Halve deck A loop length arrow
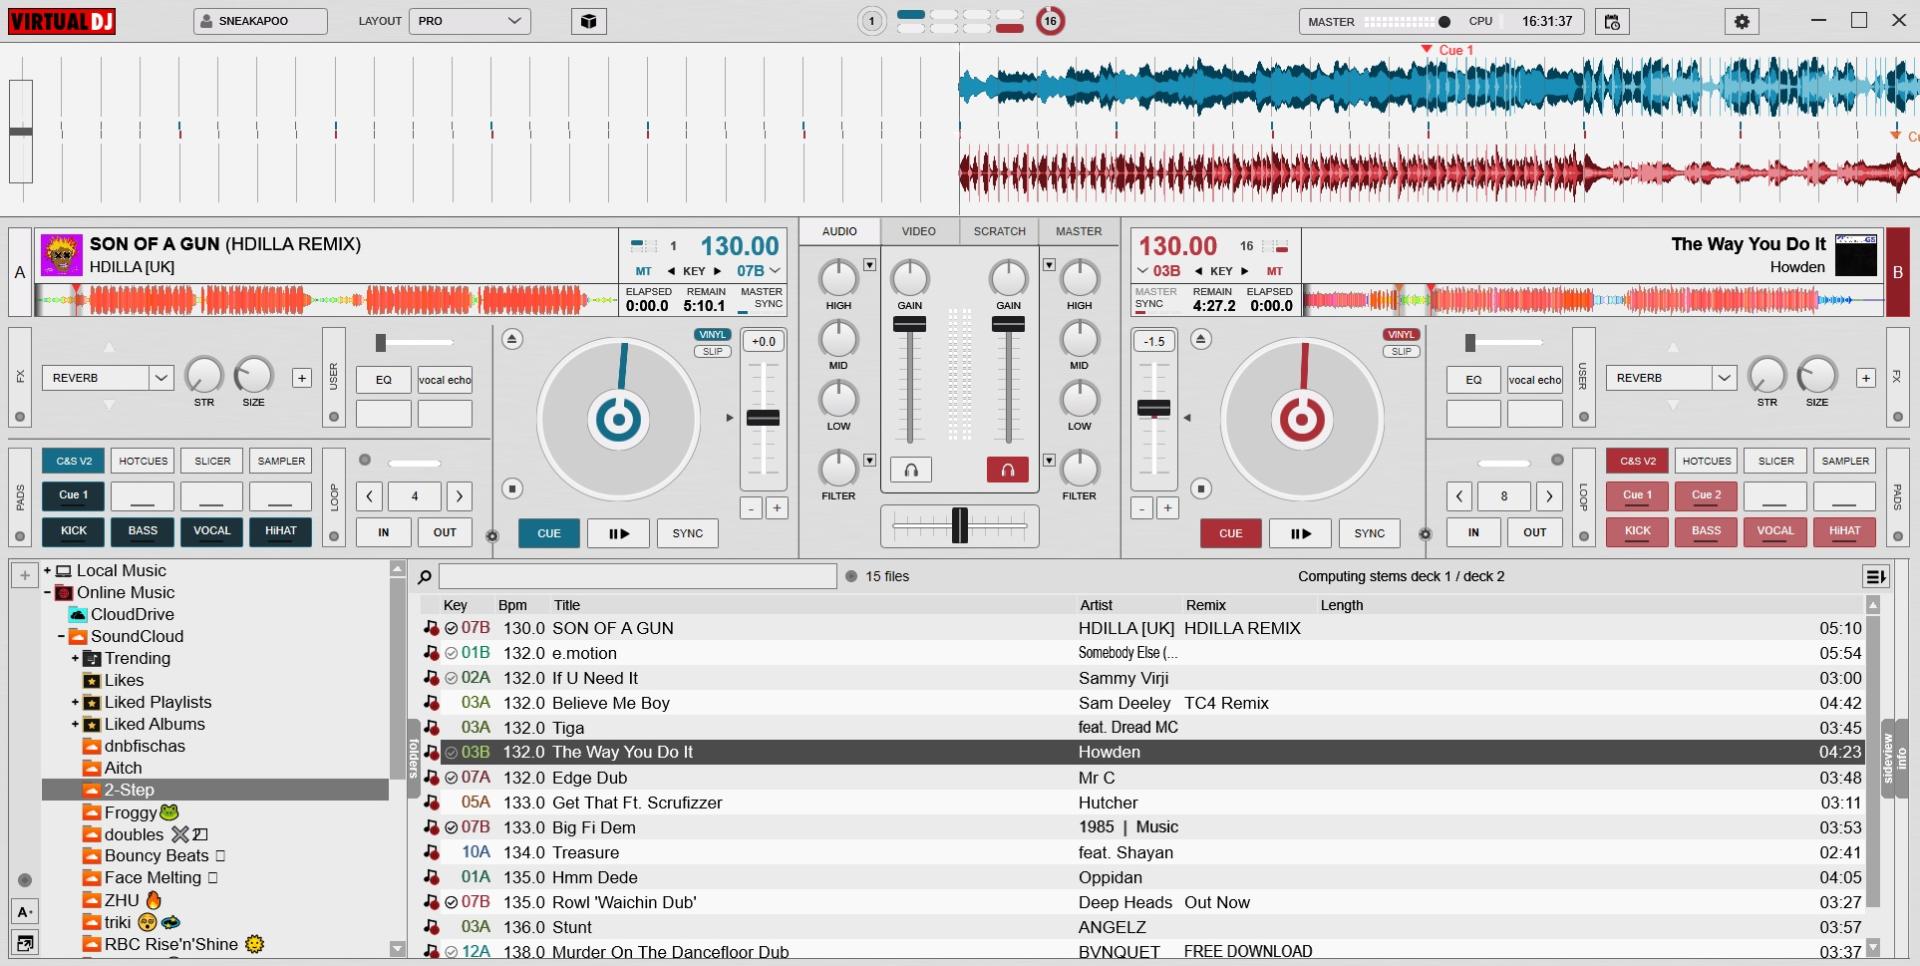The width and height of the screenshot is (1920, 966). click(x=369, y=496)
